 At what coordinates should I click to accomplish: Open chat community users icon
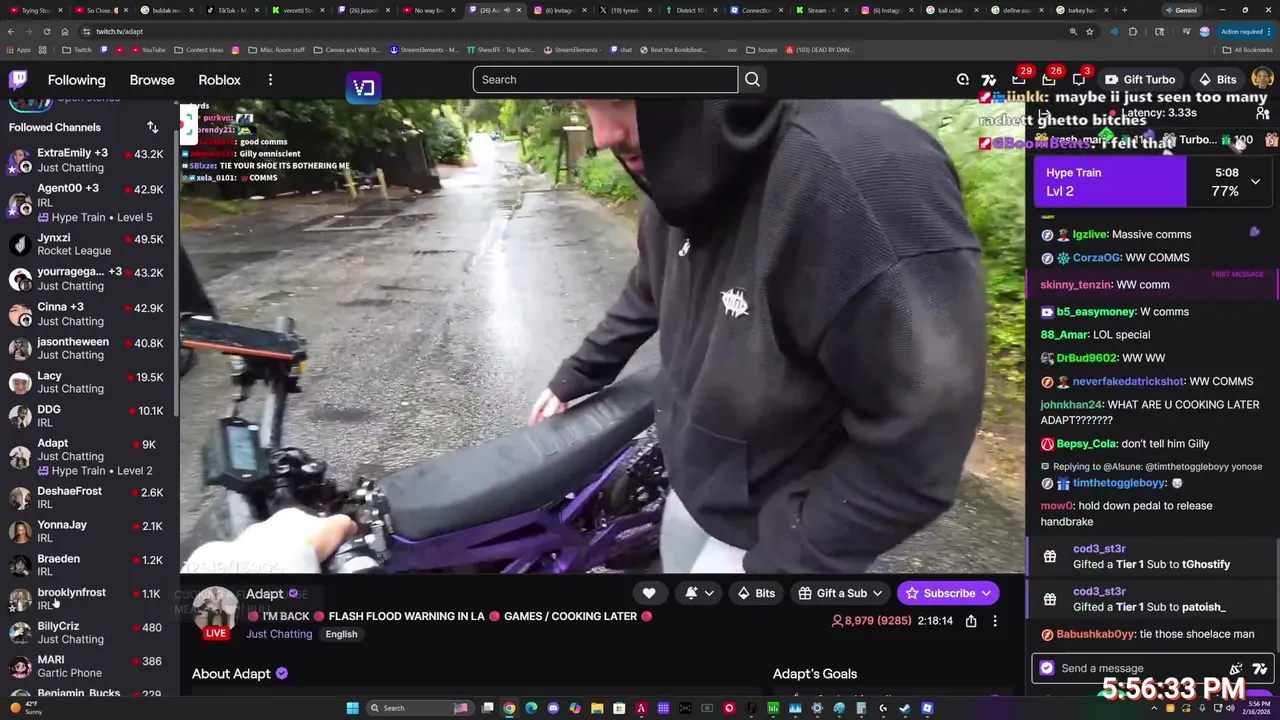click(1263, 113)
